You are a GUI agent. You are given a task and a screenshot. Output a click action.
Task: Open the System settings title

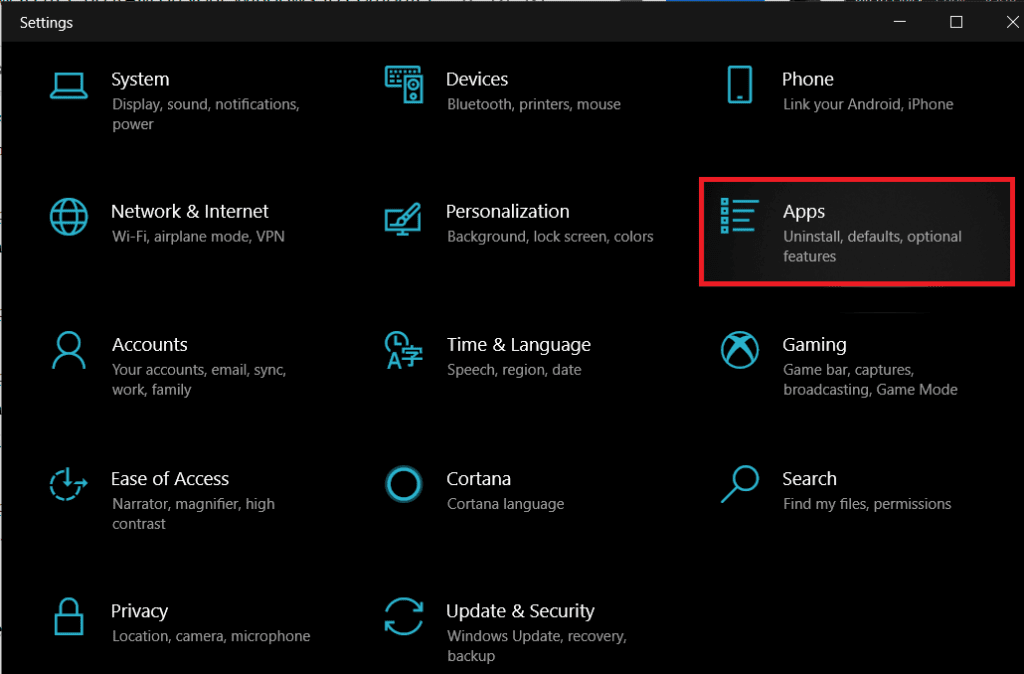[x=140, y=79]
